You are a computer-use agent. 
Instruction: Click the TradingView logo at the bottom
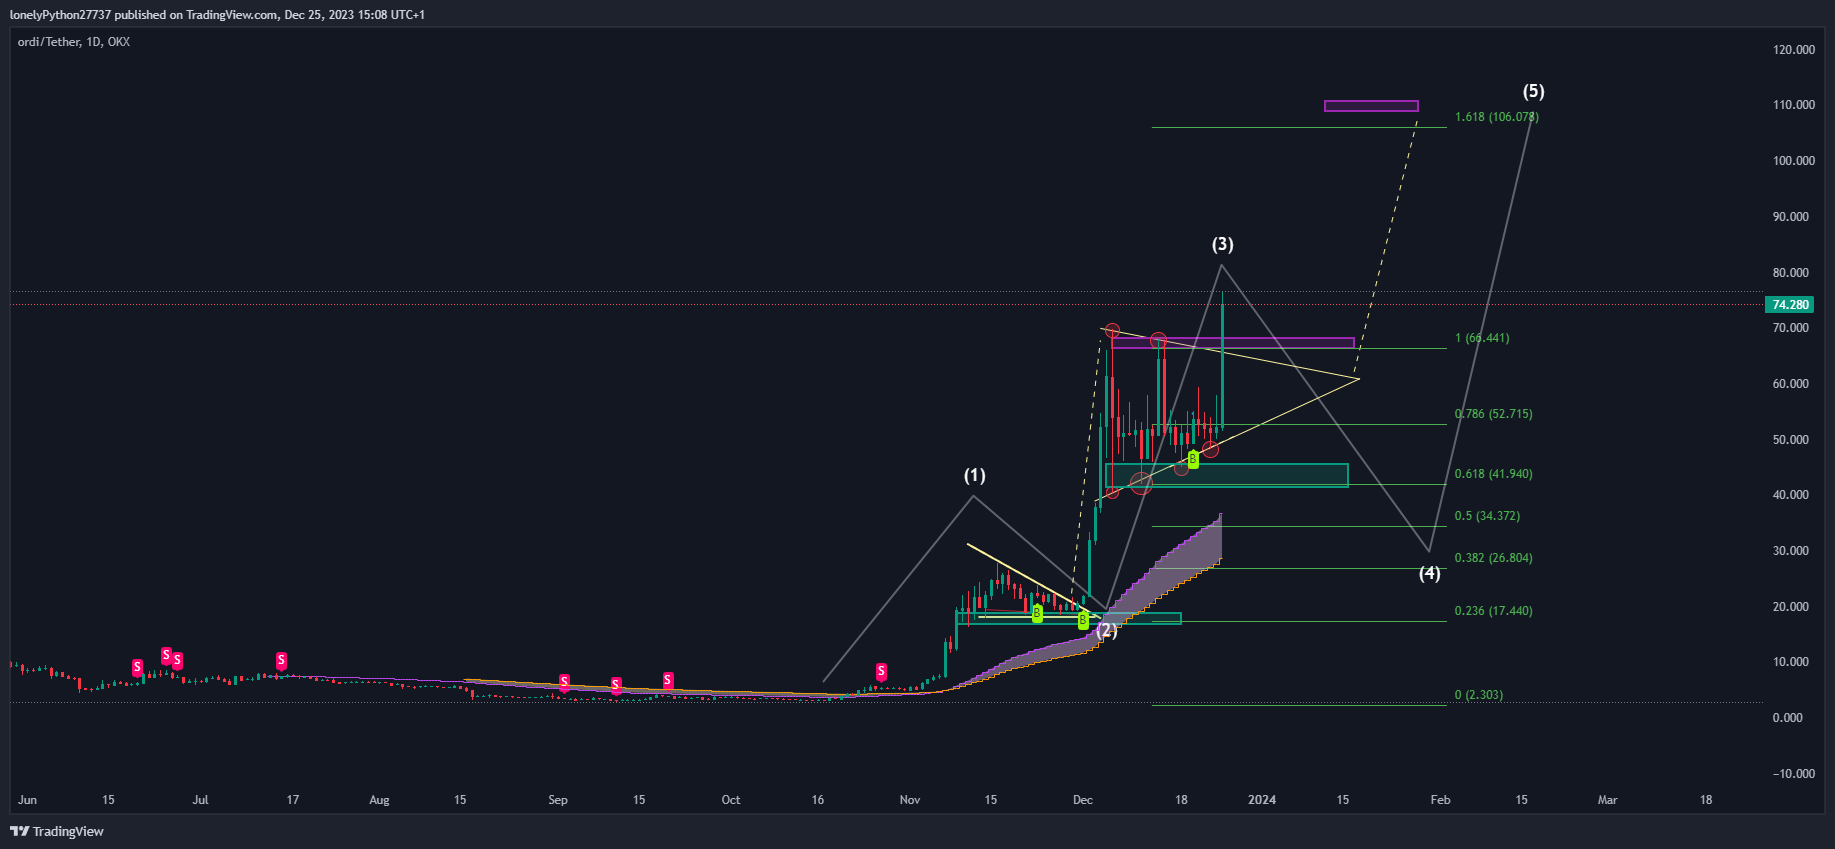click(57, 831)
